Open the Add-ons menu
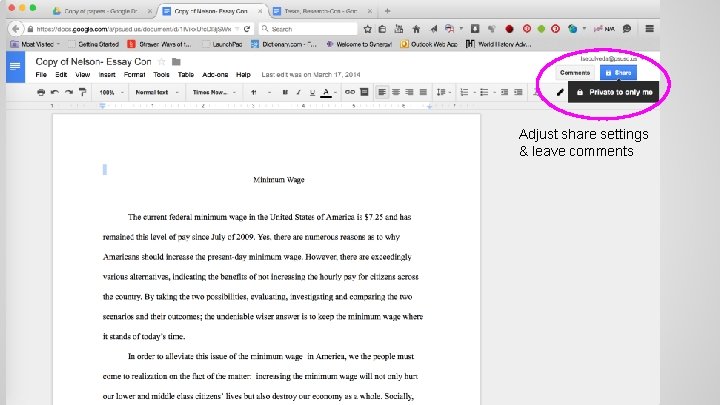Image resolution: width=720 pixels, height=405 pixels. click(x=215, y=74)
